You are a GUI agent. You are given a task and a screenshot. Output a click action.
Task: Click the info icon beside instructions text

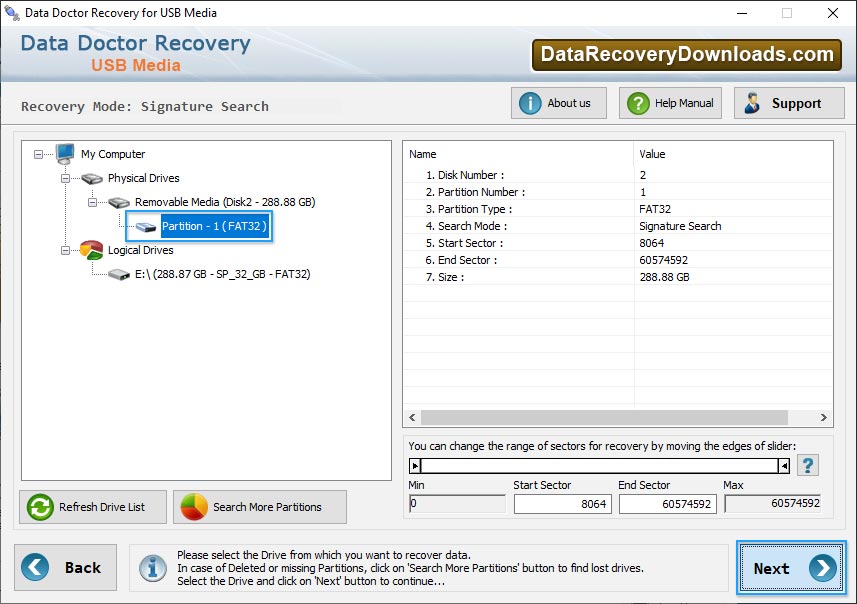click(x=152, y=568)
